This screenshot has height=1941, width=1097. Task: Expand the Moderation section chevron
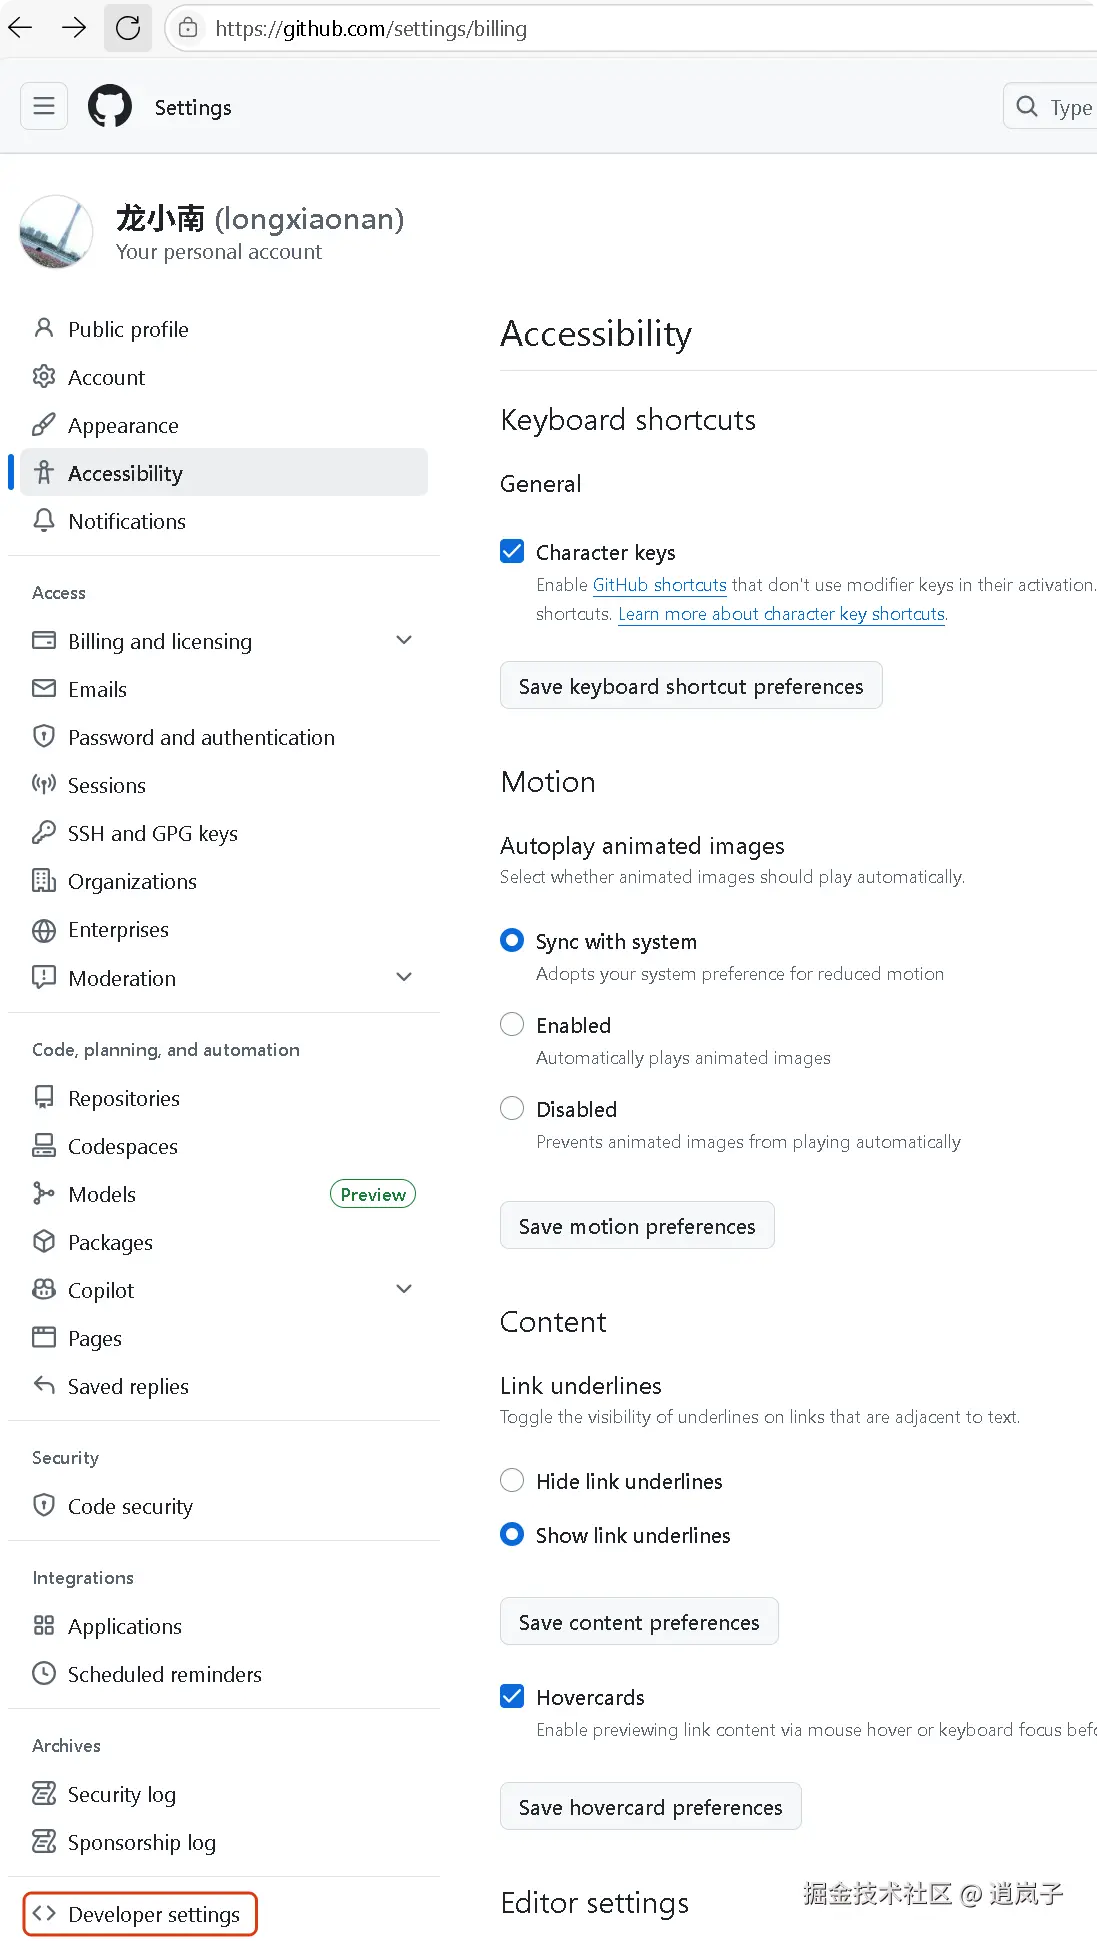[404, 978]
